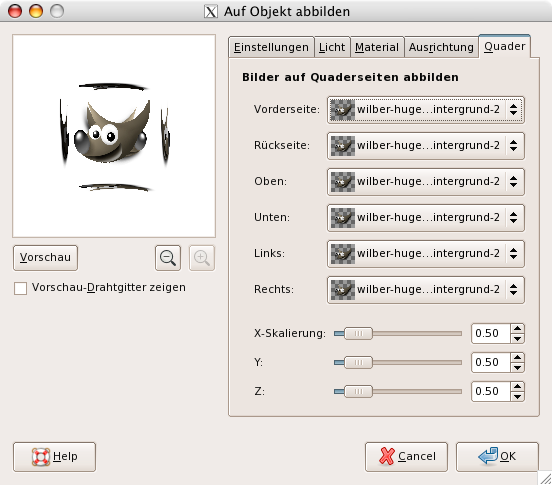Viewport: 552px width, 485px height.
Task: Click the X11 icon in the title bar
Action: pyautogui.click(x=211, y=12)
